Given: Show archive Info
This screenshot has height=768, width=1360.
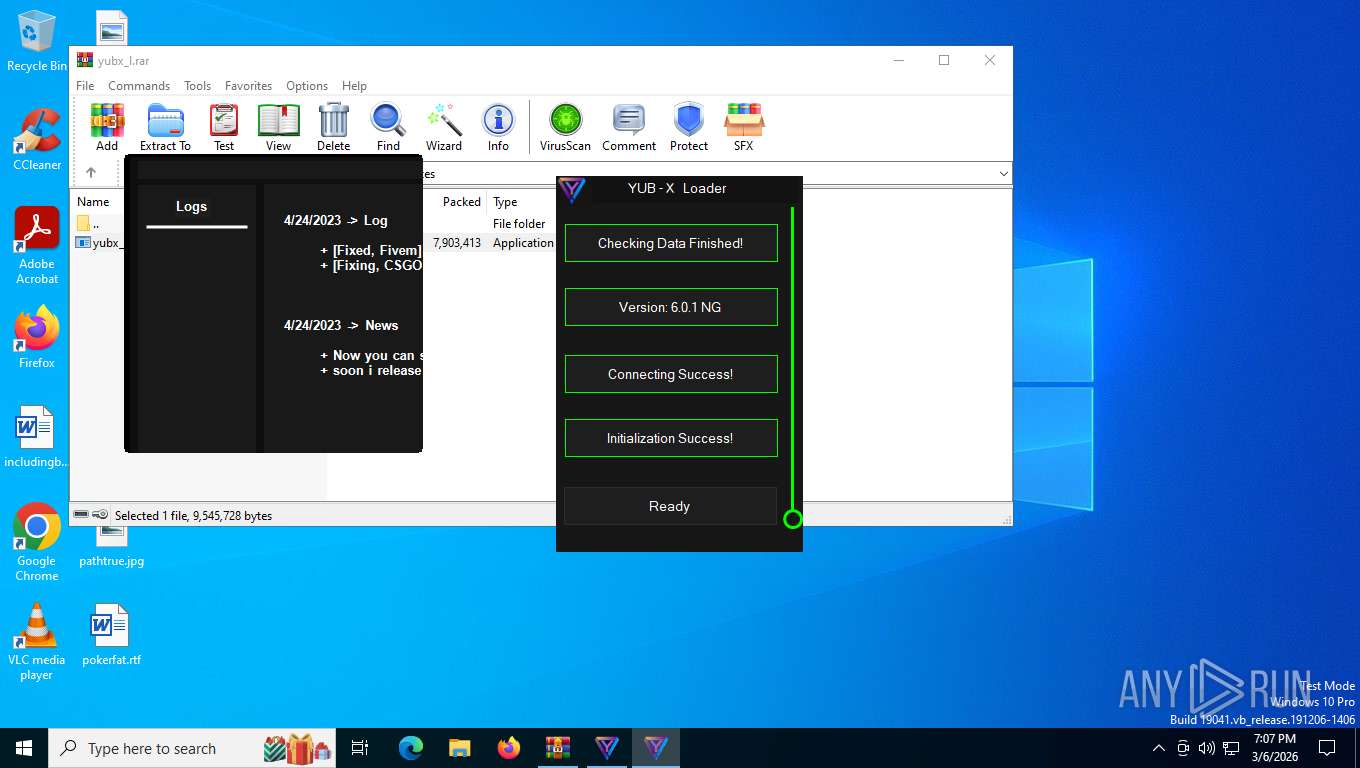Looking at the screenshot, I should (x=498, y=127).
